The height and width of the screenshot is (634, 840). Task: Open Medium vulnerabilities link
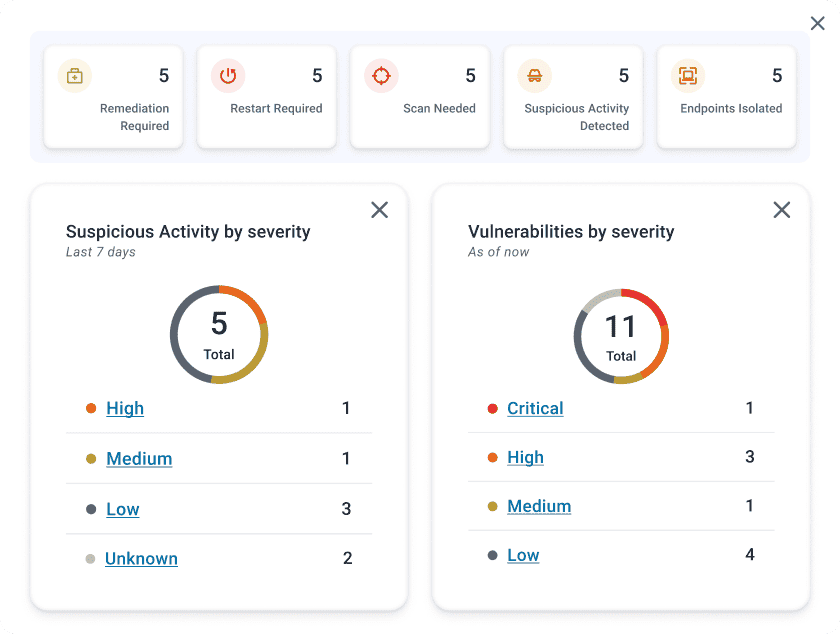539,506
